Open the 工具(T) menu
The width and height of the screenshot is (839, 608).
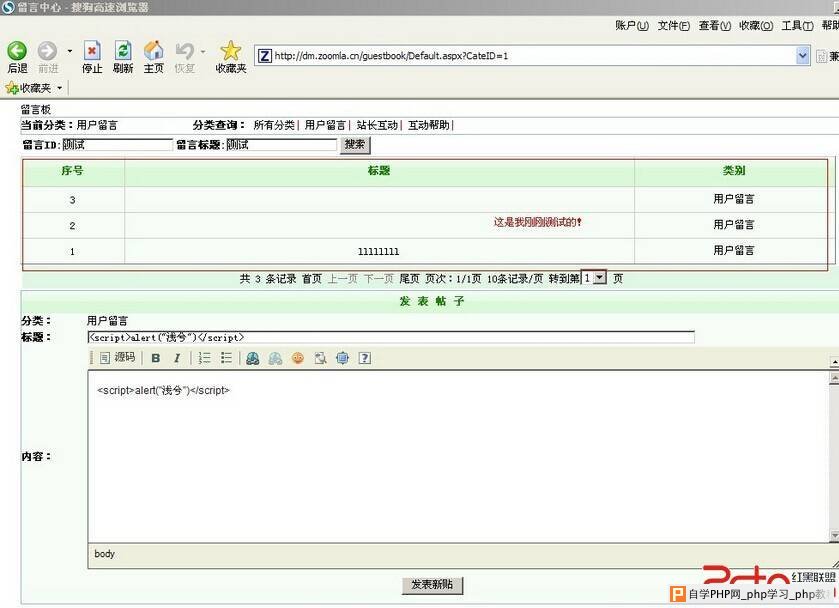pyautogui.click(x=797, y=26)
